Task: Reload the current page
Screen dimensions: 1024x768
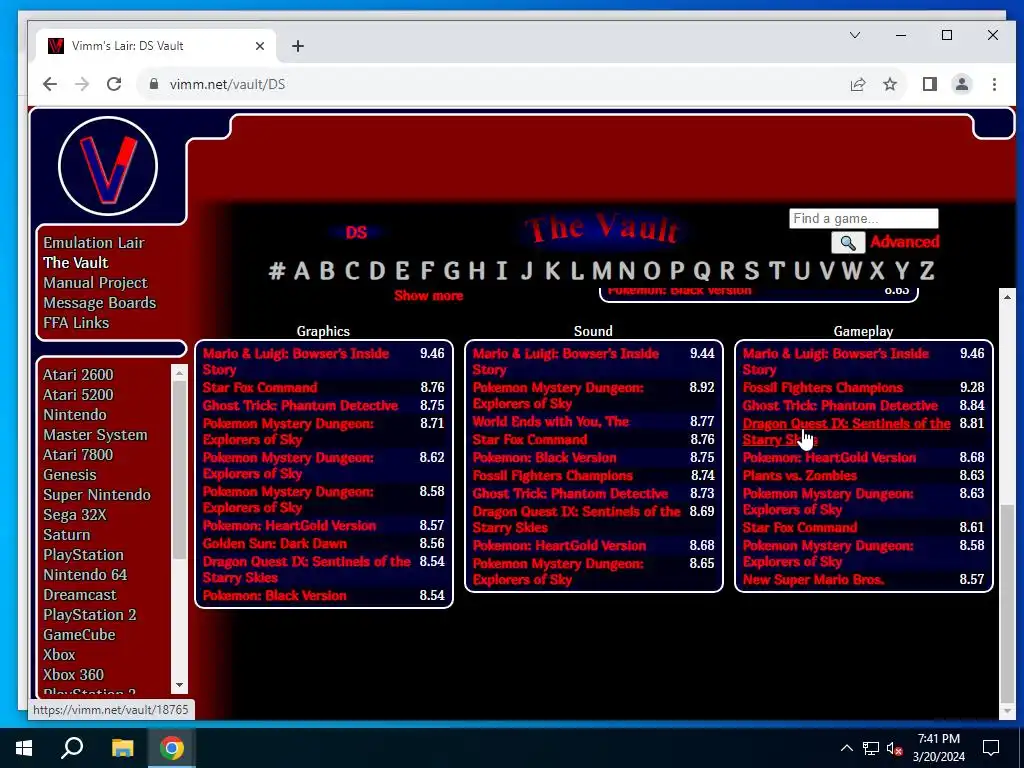Action: (x=114, y=84)
